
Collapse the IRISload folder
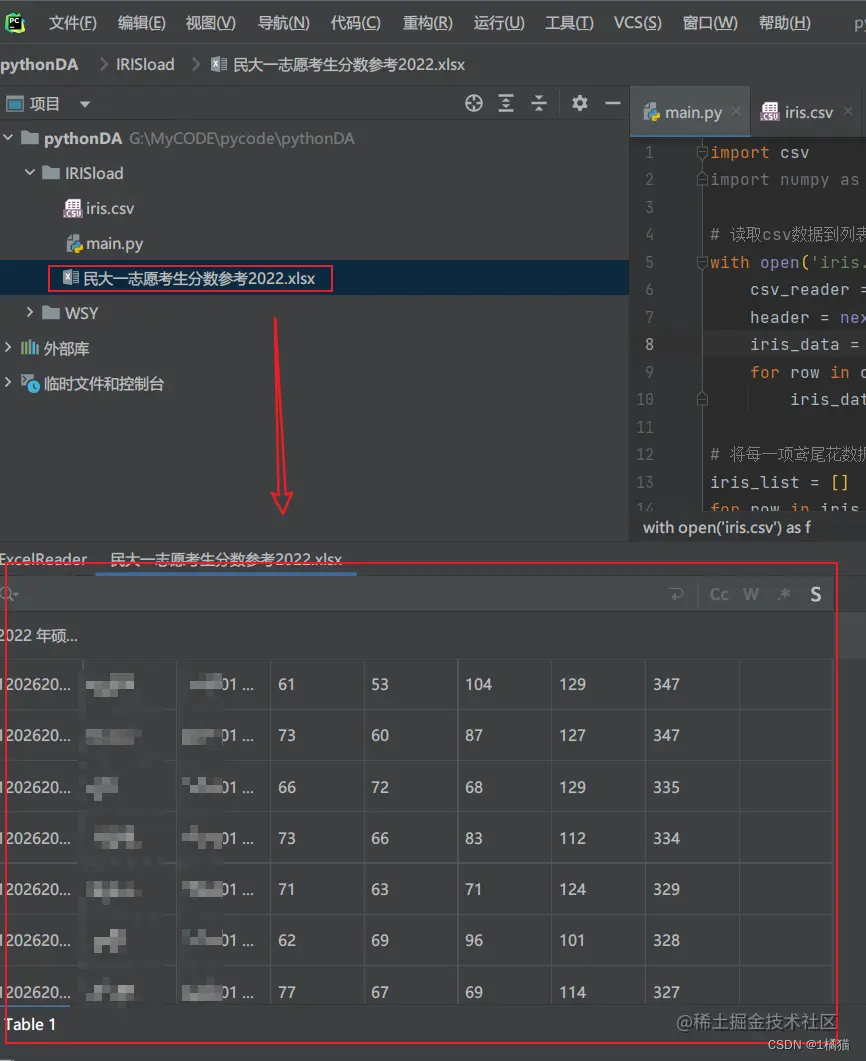coord(30,173)
